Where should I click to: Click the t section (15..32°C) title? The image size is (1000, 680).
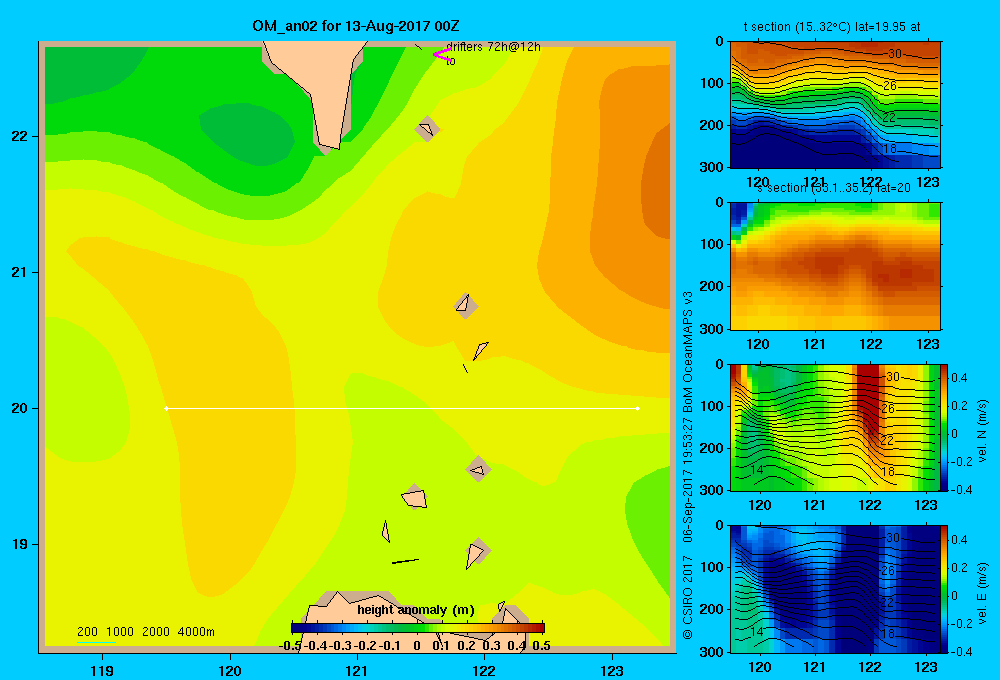point(832,27)
